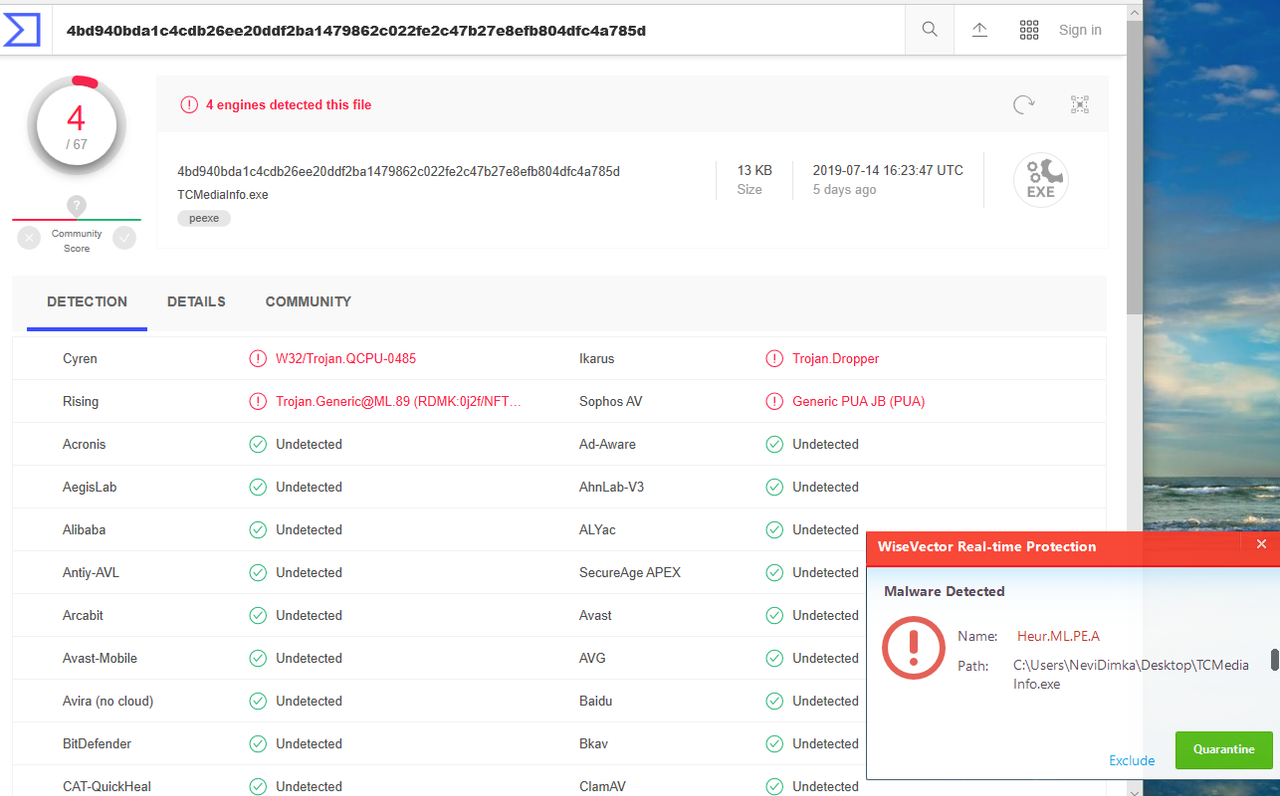This screenshot has height=796, width=1280.
Task: Click Ad-Aware undetected check icon
Action: 774,444
